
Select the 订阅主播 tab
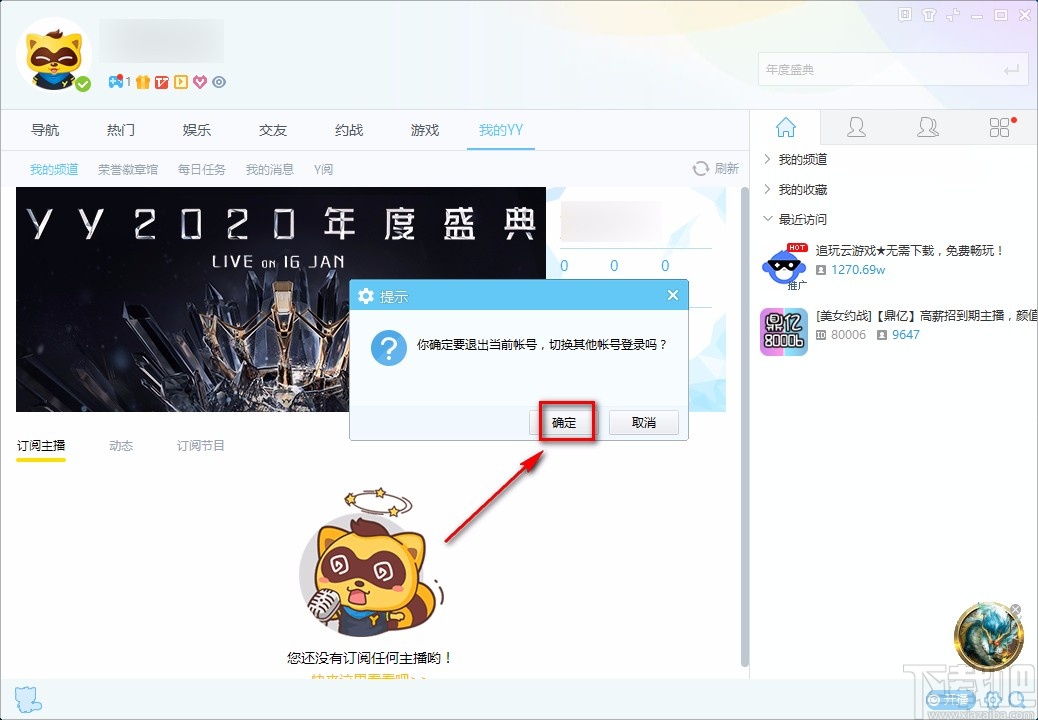point(41,445)
